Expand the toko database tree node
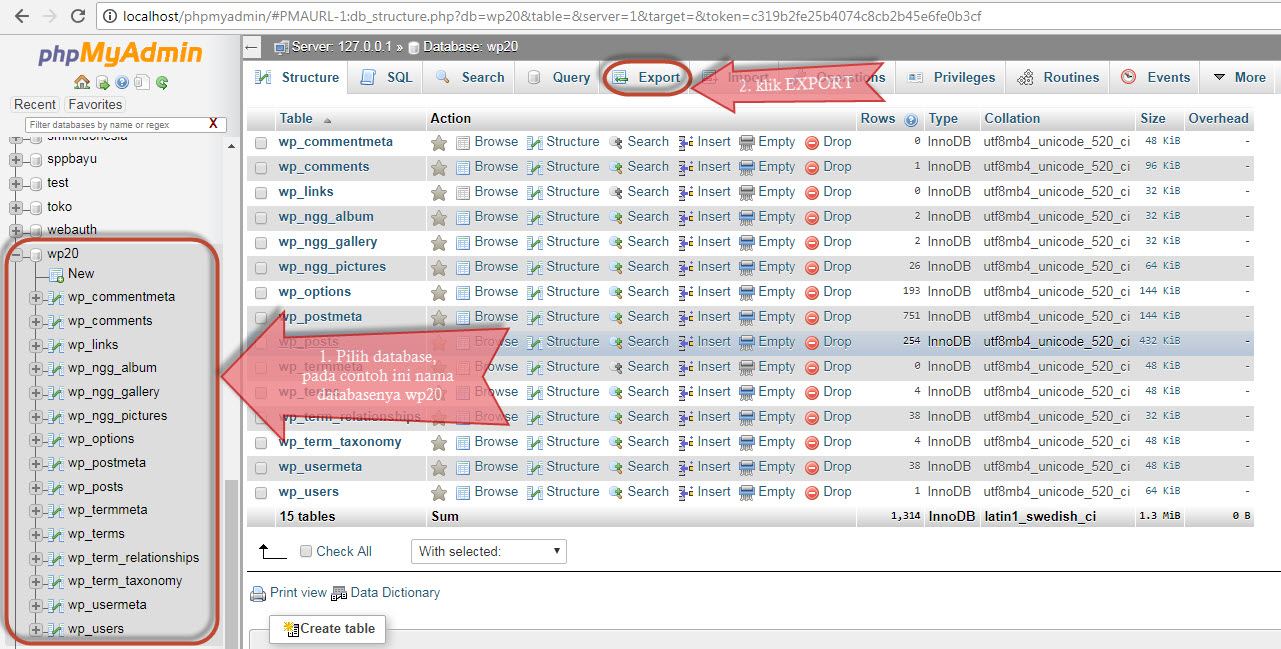Viewport: 1281px width, 649px height. click(x=16, y=207)
